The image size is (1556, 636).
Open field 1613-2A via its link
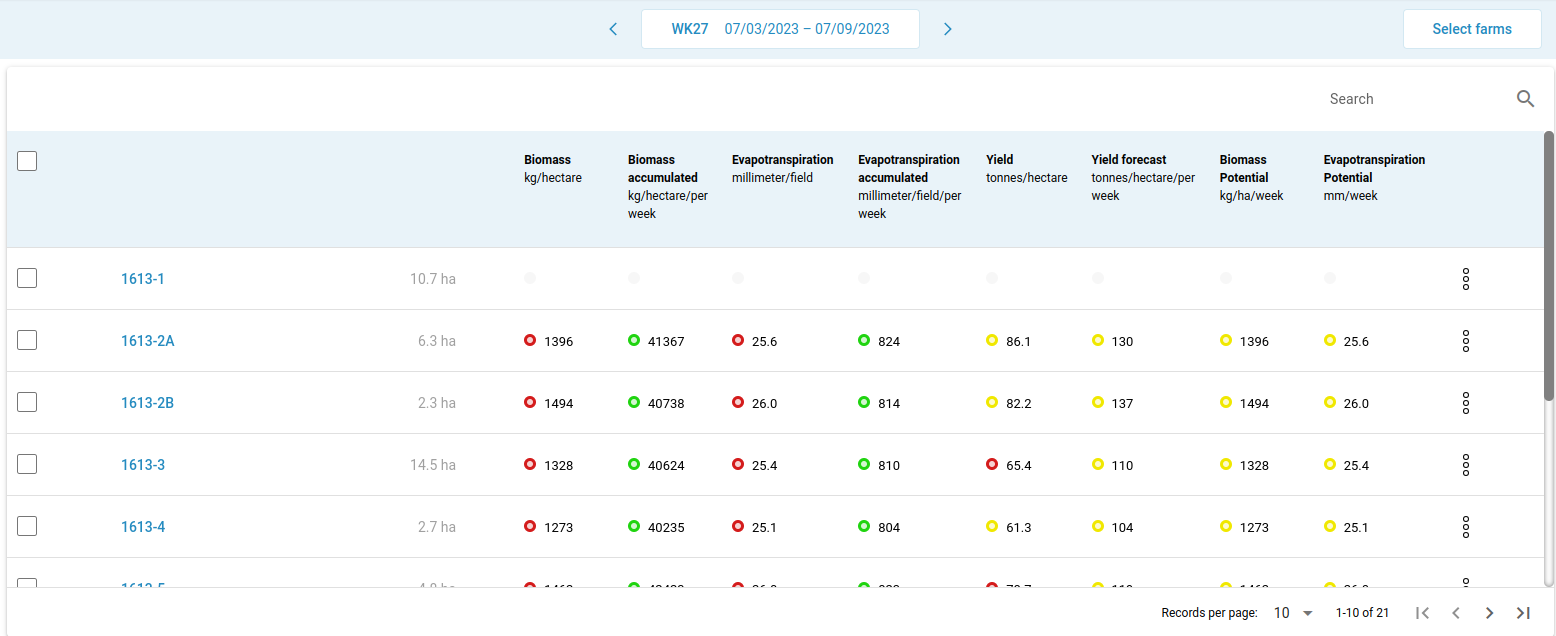pos(149,340)
